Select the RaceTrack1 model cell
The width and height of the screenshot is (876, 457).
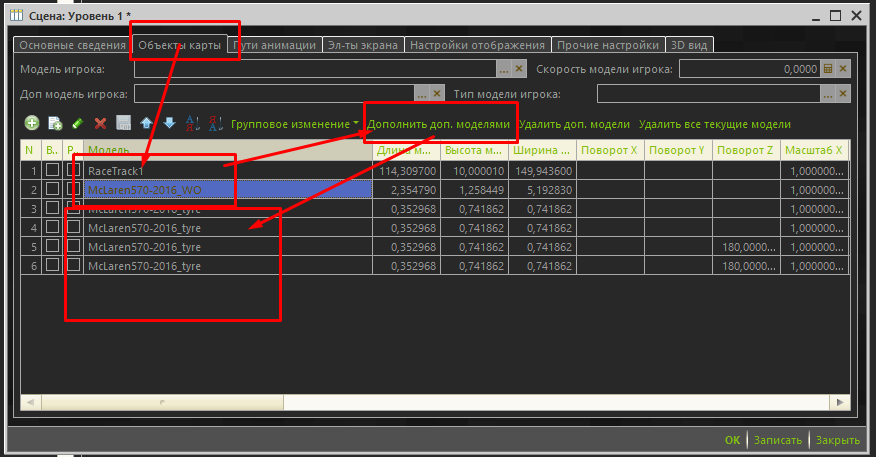tap(227, 170)
